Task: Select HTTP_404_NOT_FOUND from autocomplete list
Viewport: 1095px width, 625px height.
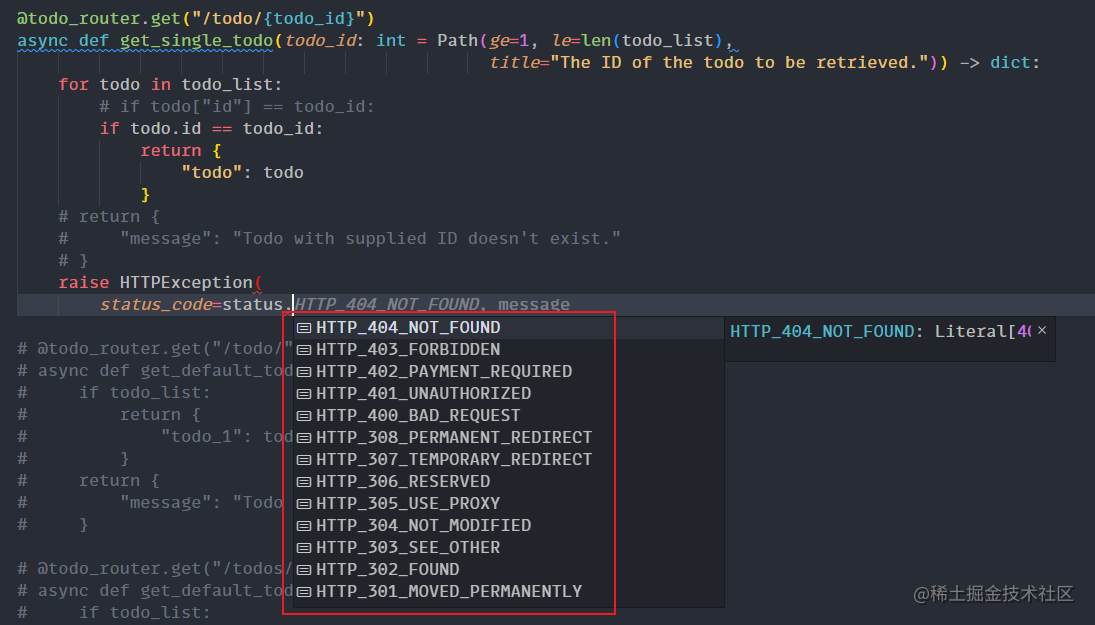Action: pyautogui.click(x=508, y=327)
